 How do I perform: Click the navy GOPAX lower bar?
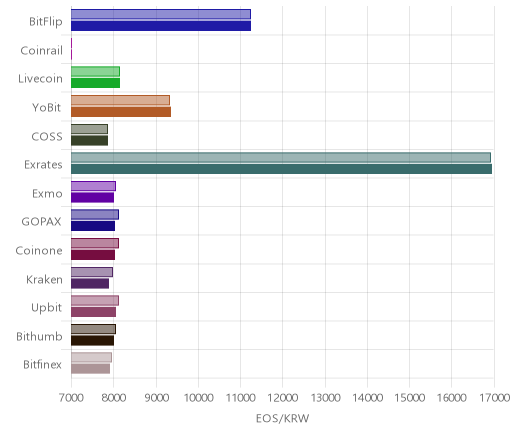(93, 226)
